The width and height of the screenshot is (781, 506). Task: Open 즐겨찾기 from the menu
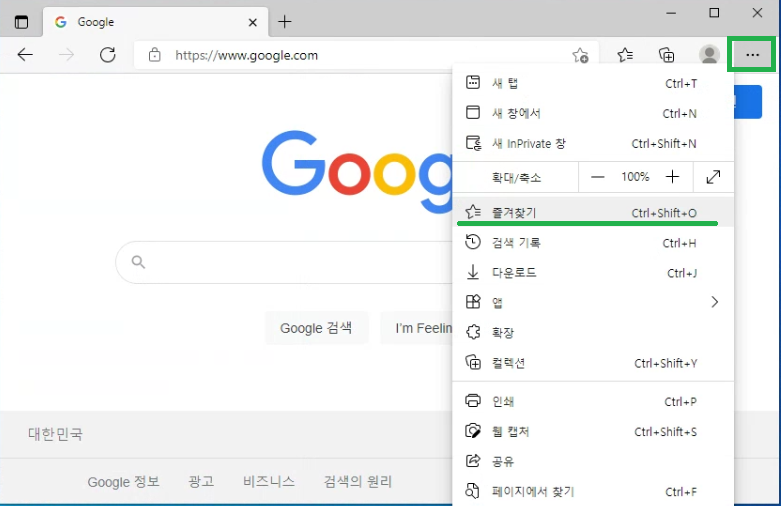(x=593, y=212)
